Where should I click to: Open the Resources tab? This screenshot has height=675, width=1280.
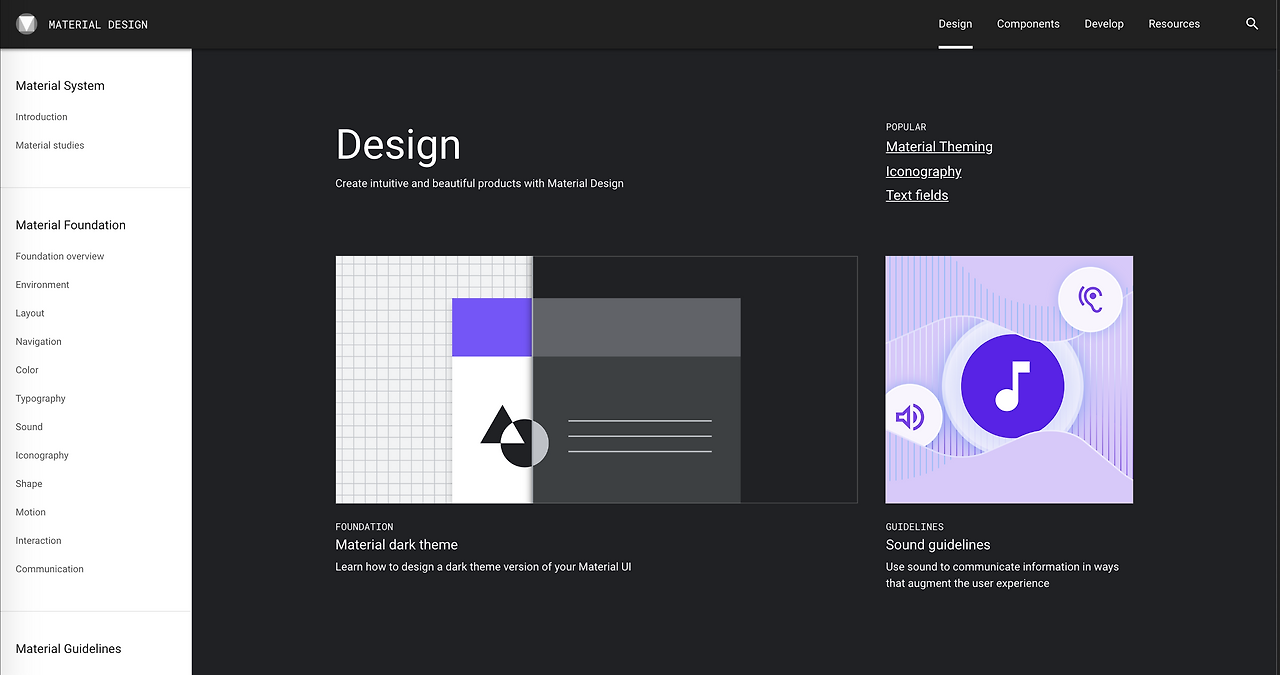click(x=1174, y=24)
